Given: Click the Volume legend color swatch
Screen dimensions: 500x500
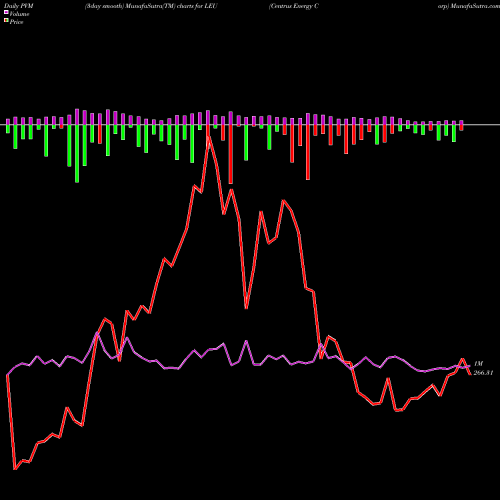Looking at the screenshot, I should [6, 13].
